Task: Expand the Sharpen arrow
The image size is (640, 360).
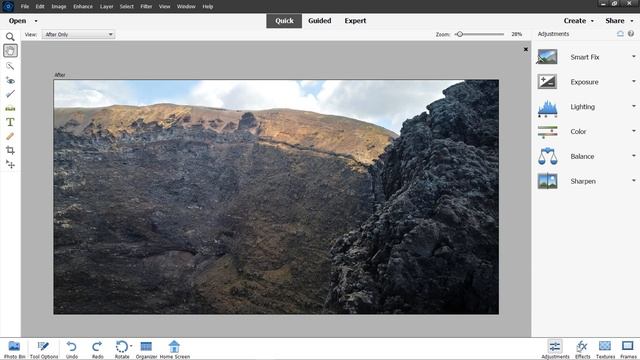Action: tap(633, 180)
